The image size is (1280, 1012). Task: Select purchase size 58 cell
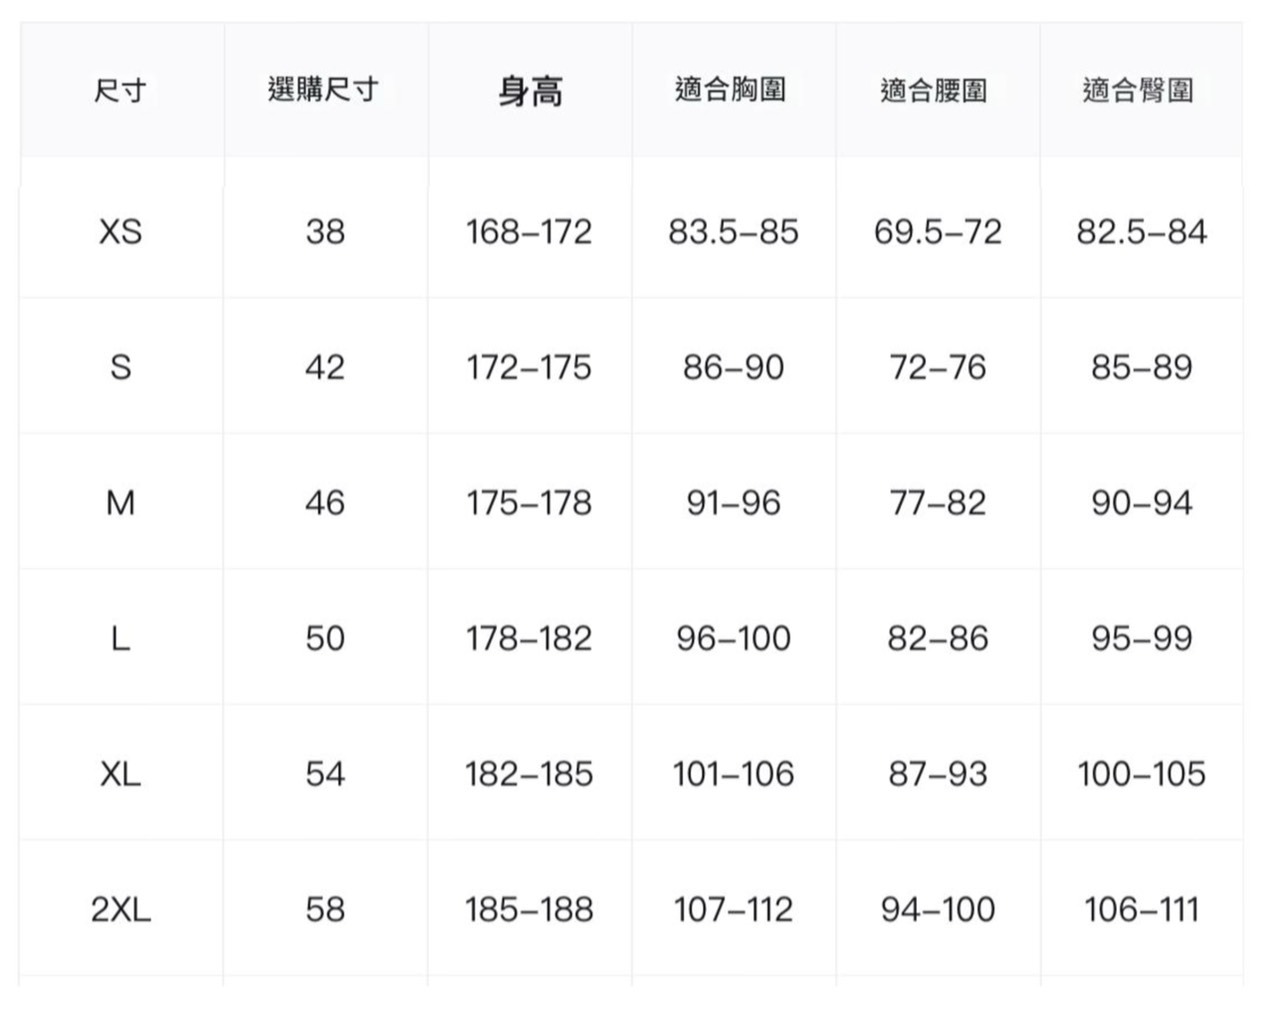pos(325,909)
